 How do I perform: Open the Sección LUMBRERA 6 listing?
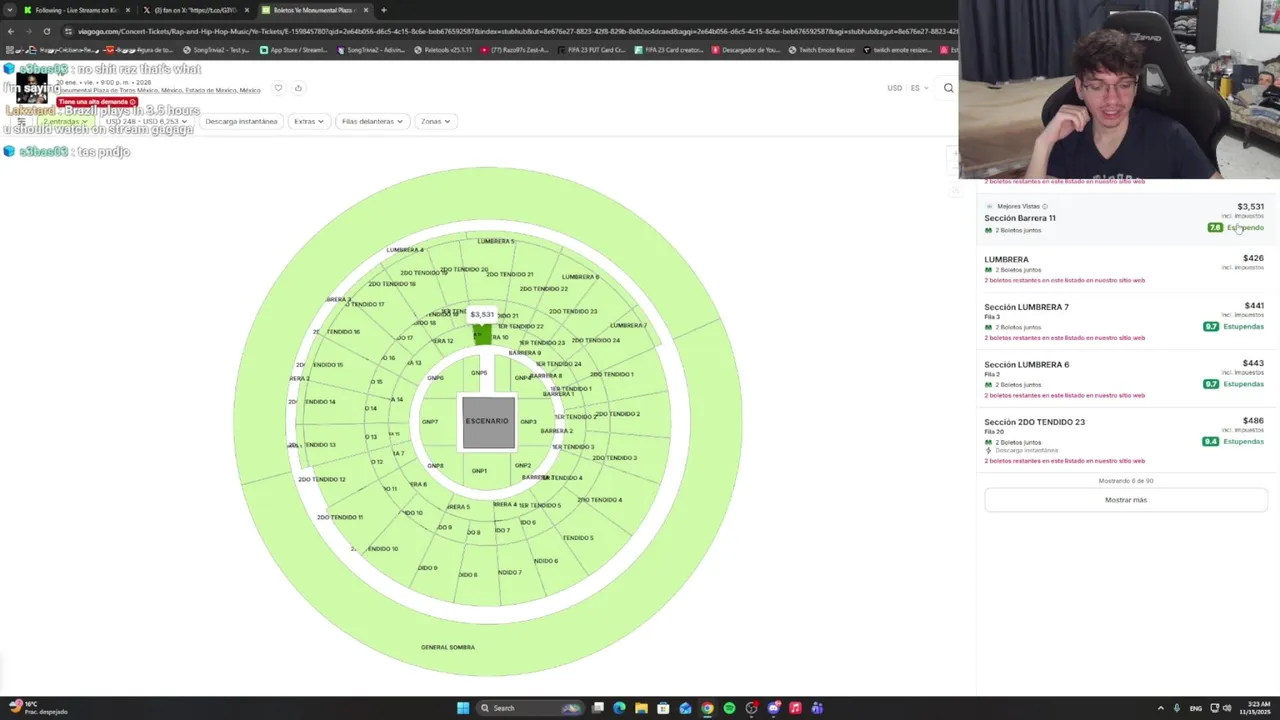pyautogui.click(x=1126, y=379)
